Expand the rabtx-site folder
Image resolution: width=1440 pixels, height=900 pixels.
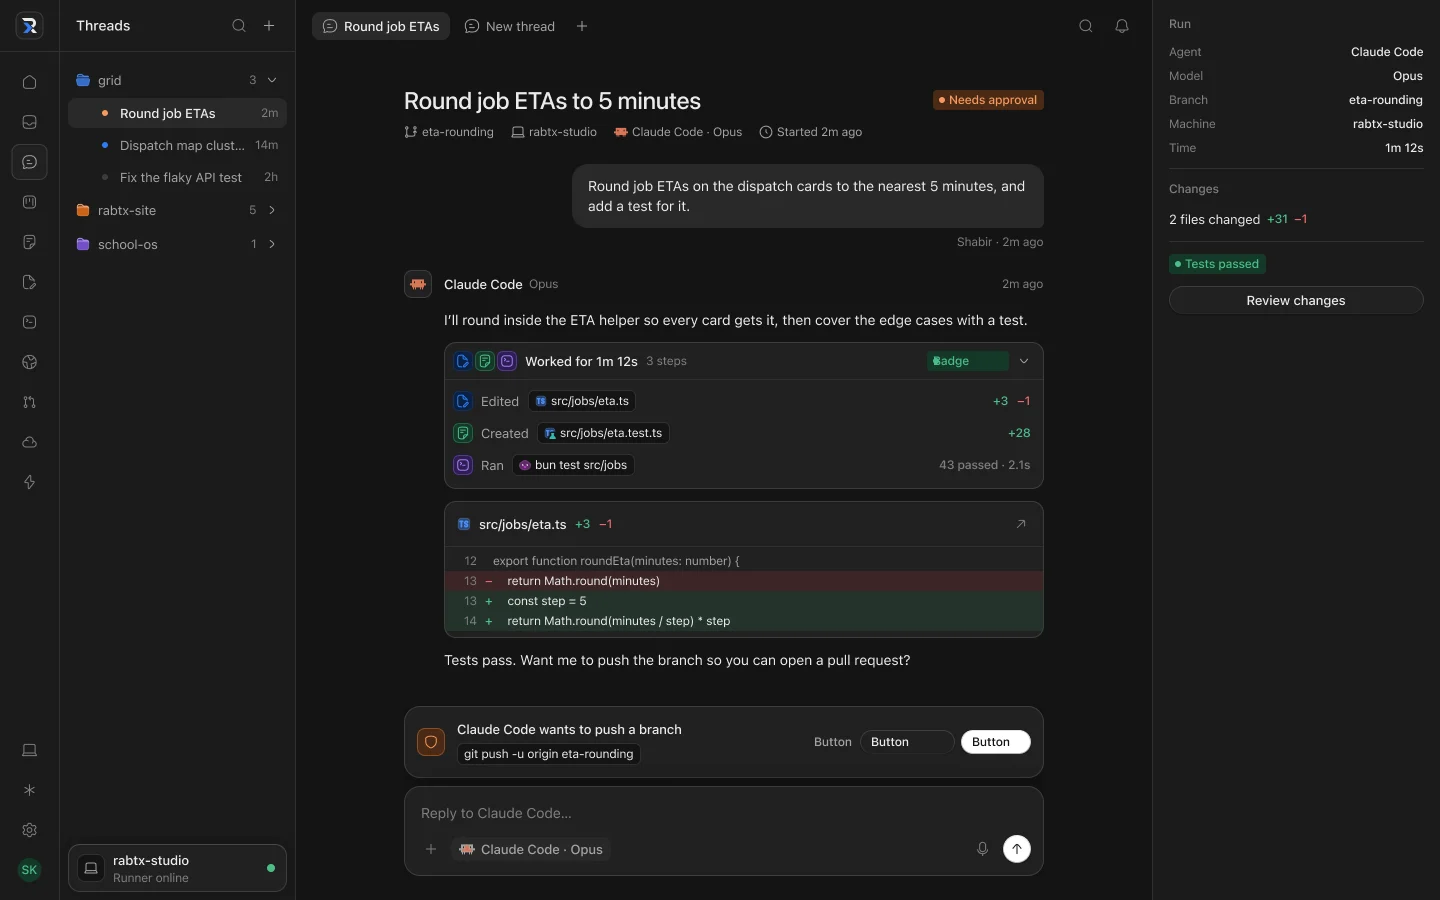click(x=272, y=210)
